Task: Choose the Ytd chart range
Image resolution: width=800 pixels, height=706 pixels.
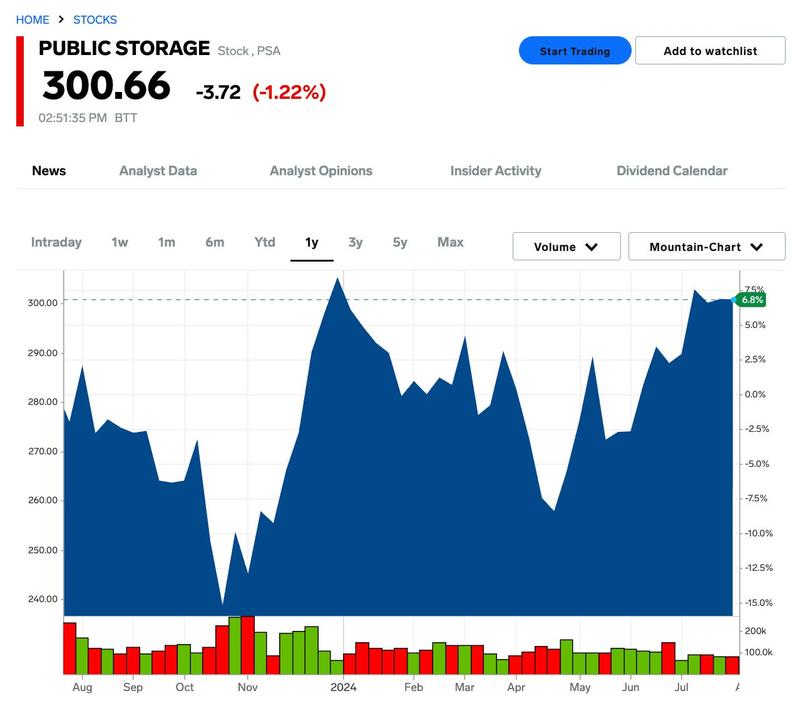Action: click(x=265, y=242)
